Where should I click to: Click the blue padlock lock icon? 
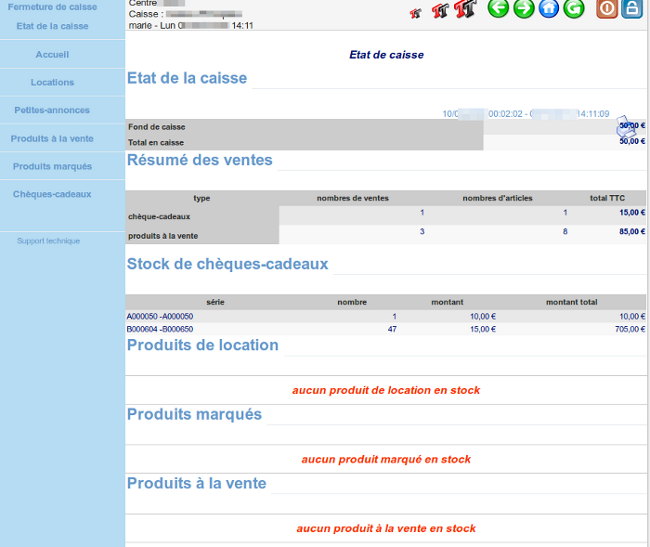(631, 9)
